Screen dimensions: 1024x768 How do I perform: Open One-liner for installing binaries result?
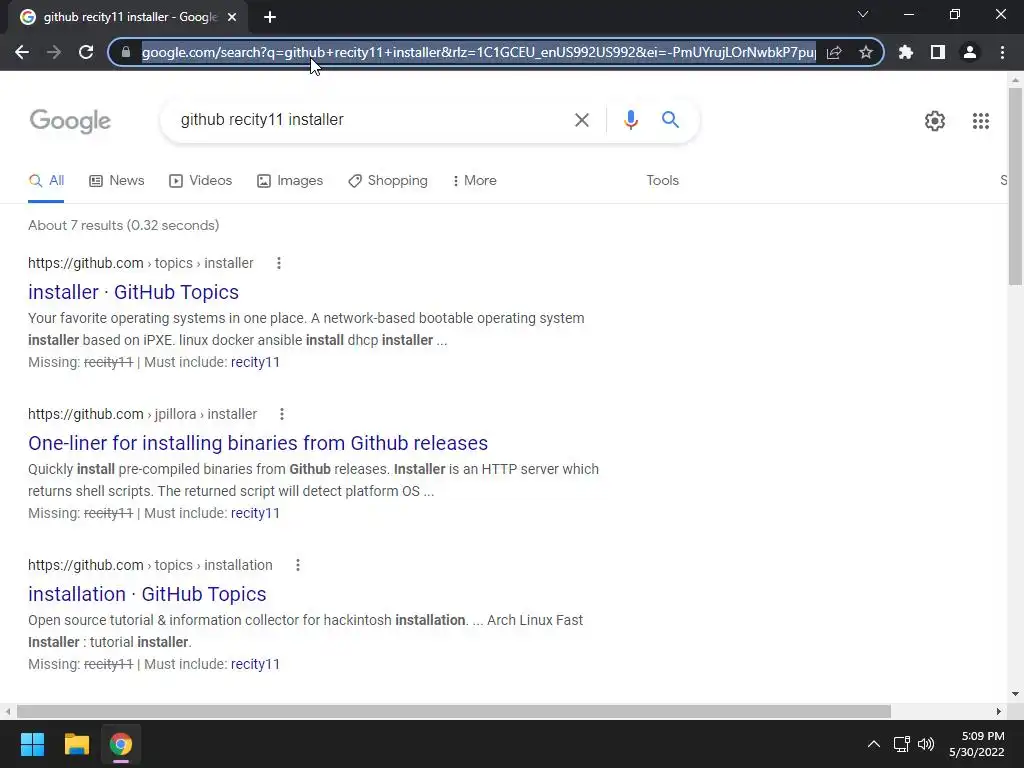point(258,443)
